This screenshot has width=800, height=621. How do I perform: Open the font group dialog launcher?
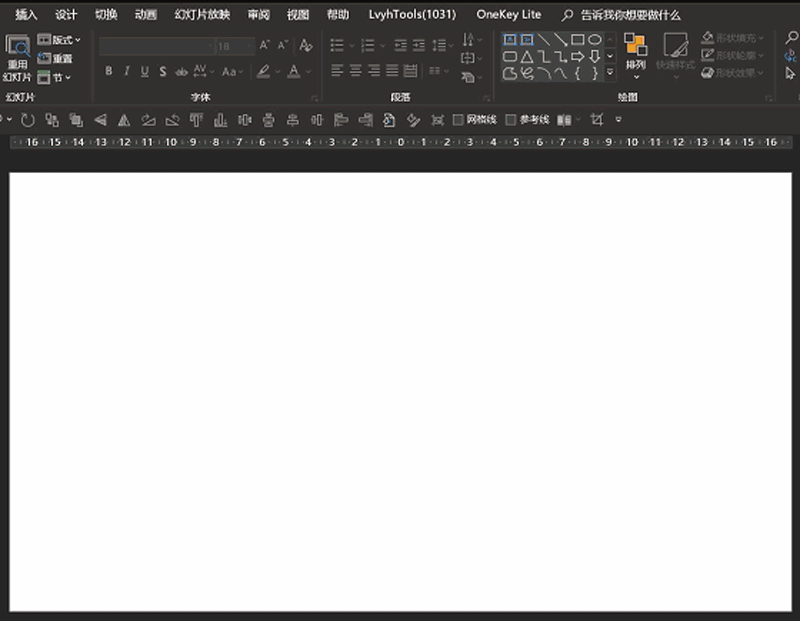click(x=314, y=98)
